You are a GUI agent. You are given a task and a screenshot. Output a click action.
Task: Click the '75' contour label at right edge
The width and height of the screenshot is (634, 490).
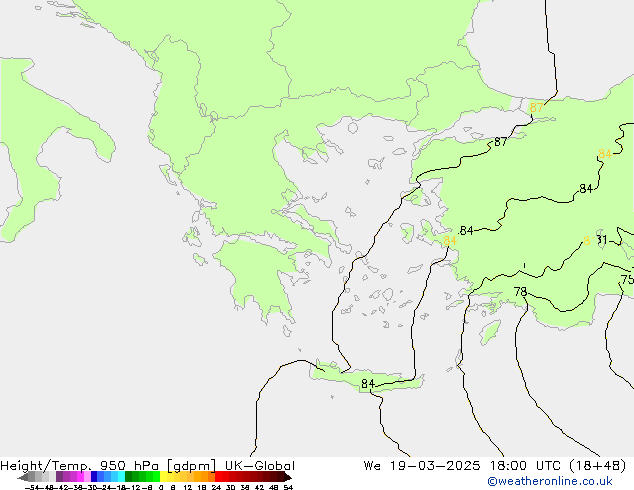pyautogui.click(x=628, y=279)
